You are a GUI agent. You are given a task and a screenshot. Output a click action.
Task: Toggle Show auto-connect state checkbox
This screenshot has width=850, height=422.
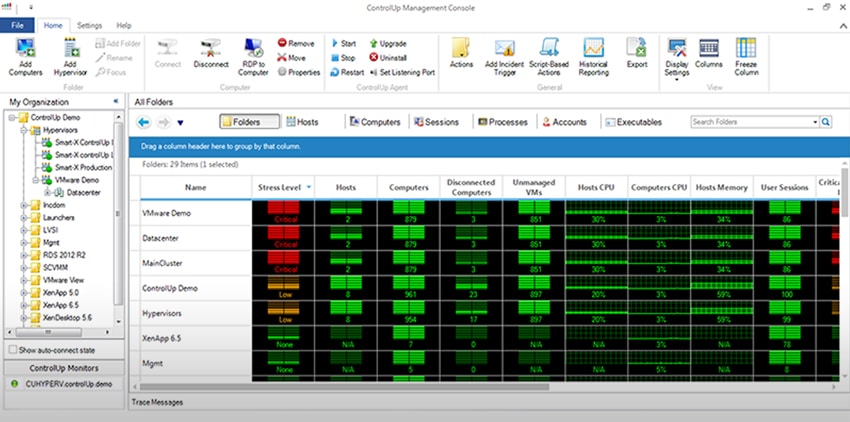[x=13, y=350]
